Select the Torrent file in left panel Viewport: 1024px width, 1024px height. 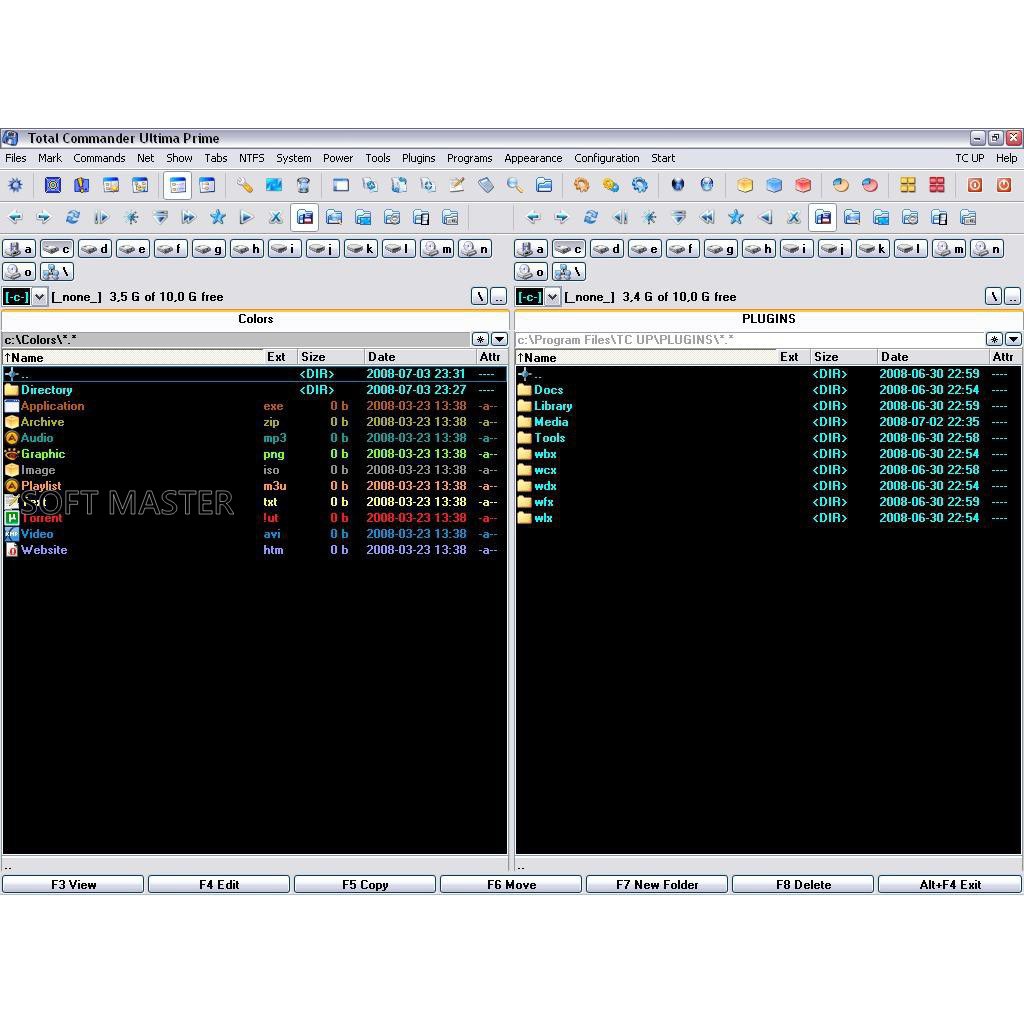(x=42, y=518)
